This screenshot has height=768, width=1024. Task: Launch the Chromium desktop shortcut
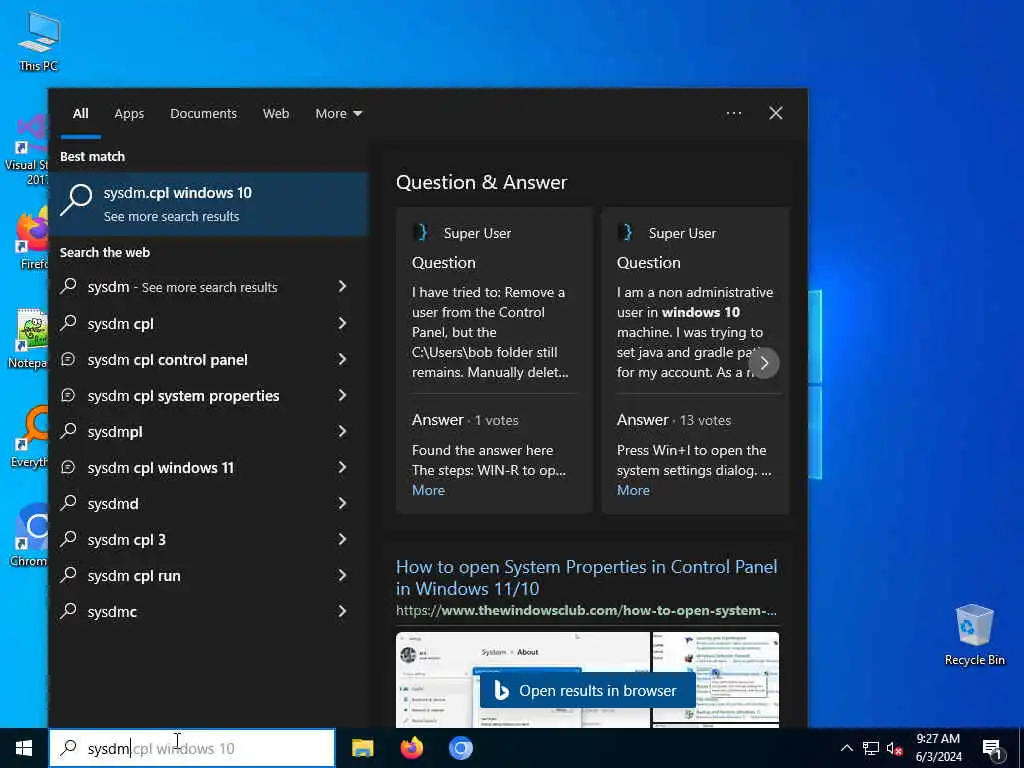(x=31, y=536)
